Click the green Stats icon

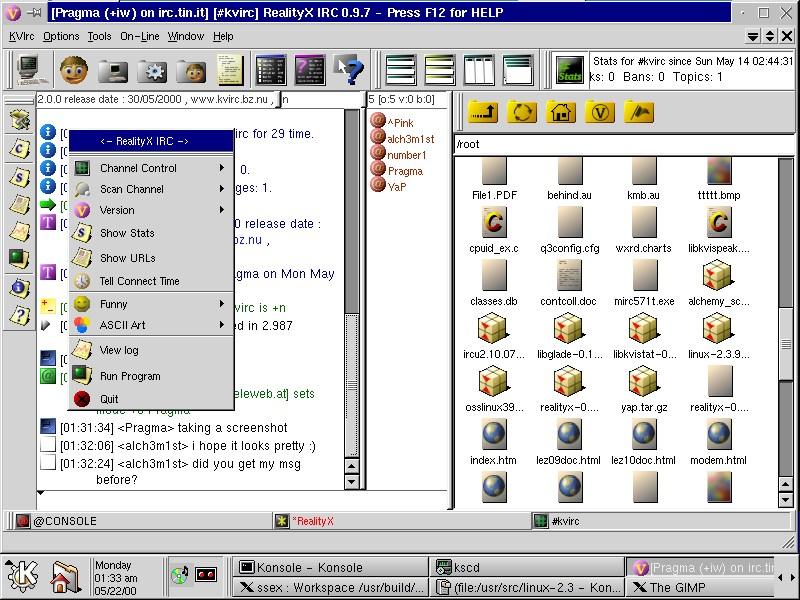[x=569, y=70]
